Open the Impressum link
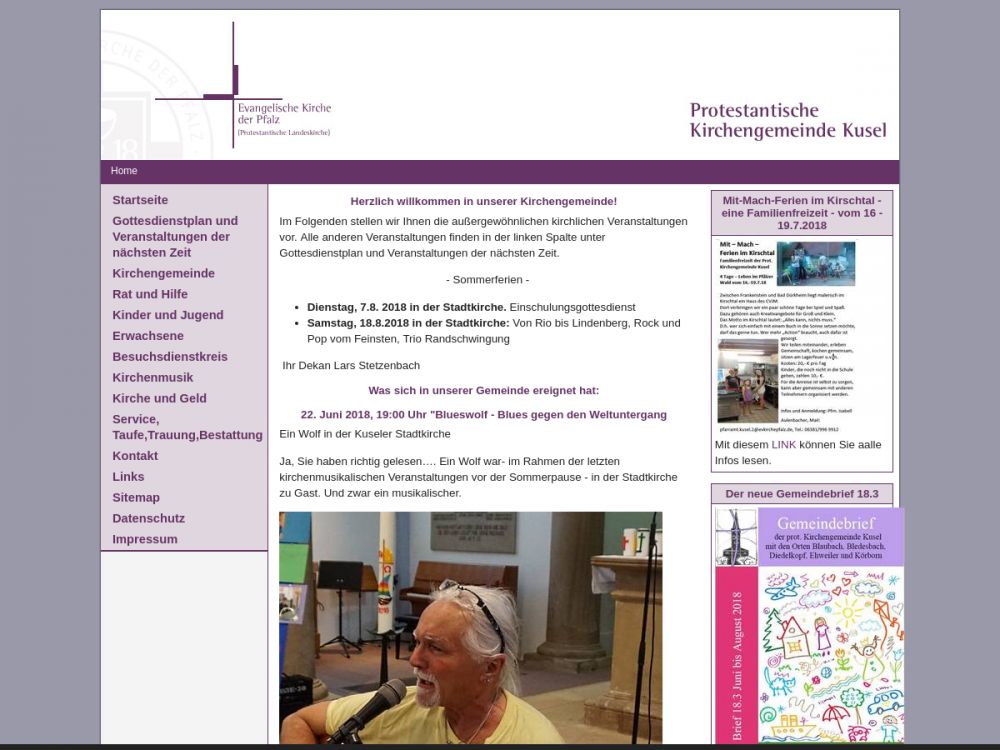The height and width of the screenshot is (750, 1000). (x=145, y=539)
